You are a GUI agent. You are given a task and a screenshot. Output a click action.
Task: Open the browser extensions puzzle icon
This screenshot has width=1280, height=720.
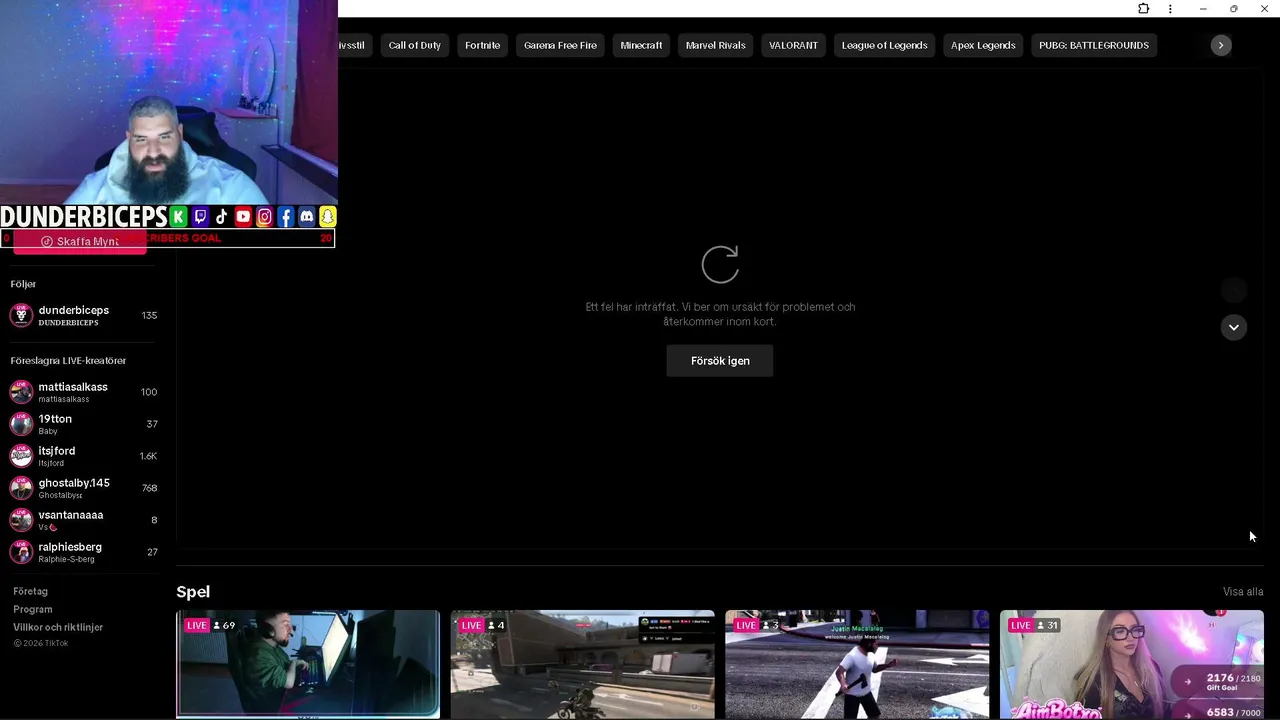pyautogui.click(x=1143, y=9)
